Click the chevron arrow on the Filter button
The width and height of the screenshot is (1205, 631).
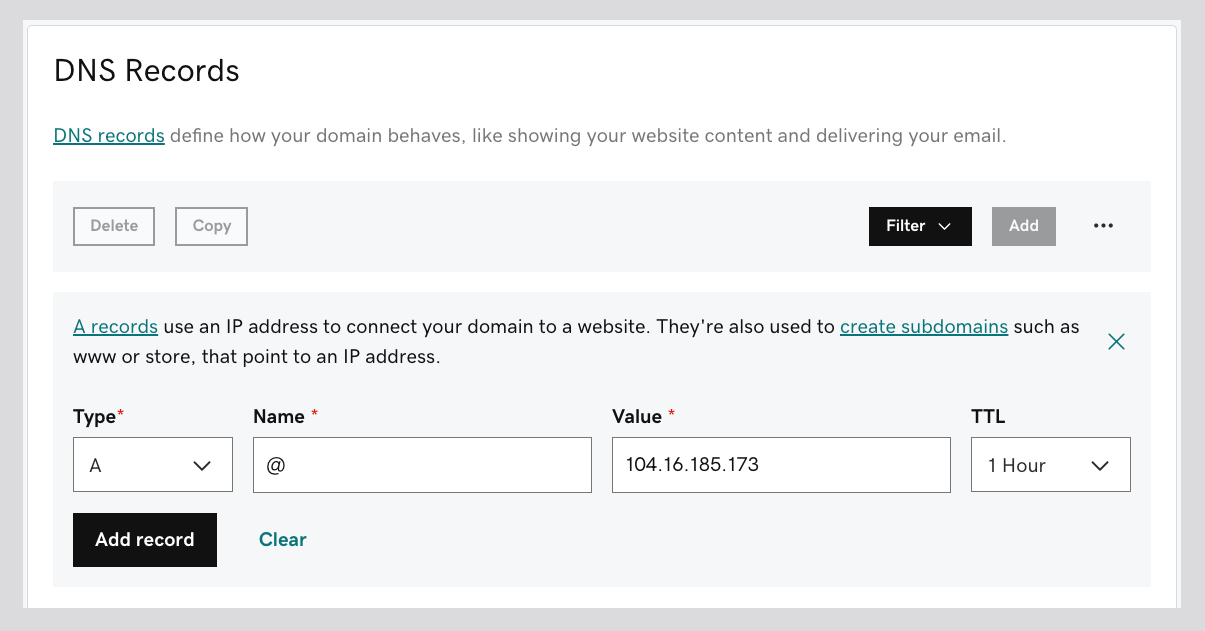click(944, 226)
